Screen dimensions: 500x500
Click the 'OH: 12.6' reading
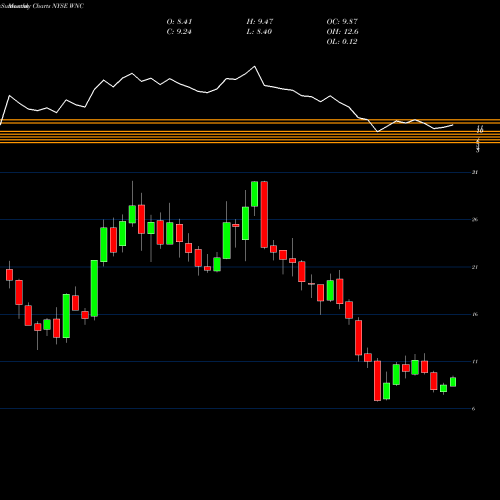point(342,32)
